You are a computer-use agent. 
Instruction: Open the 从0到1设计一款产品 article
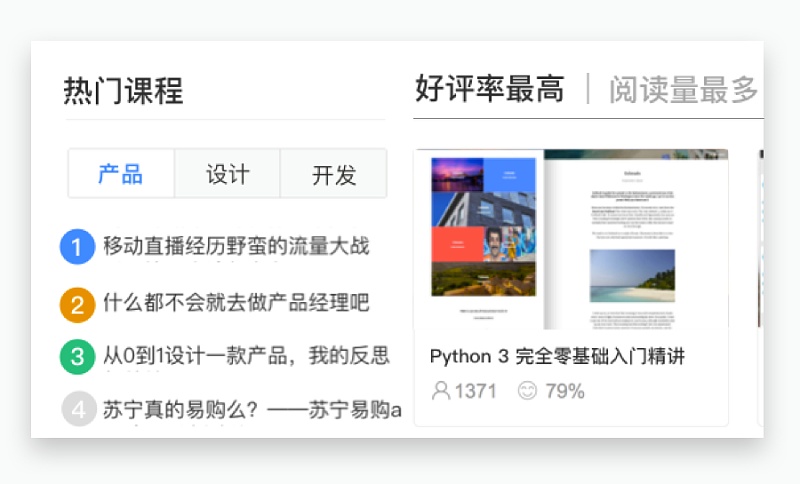click(x=246, y=356)
